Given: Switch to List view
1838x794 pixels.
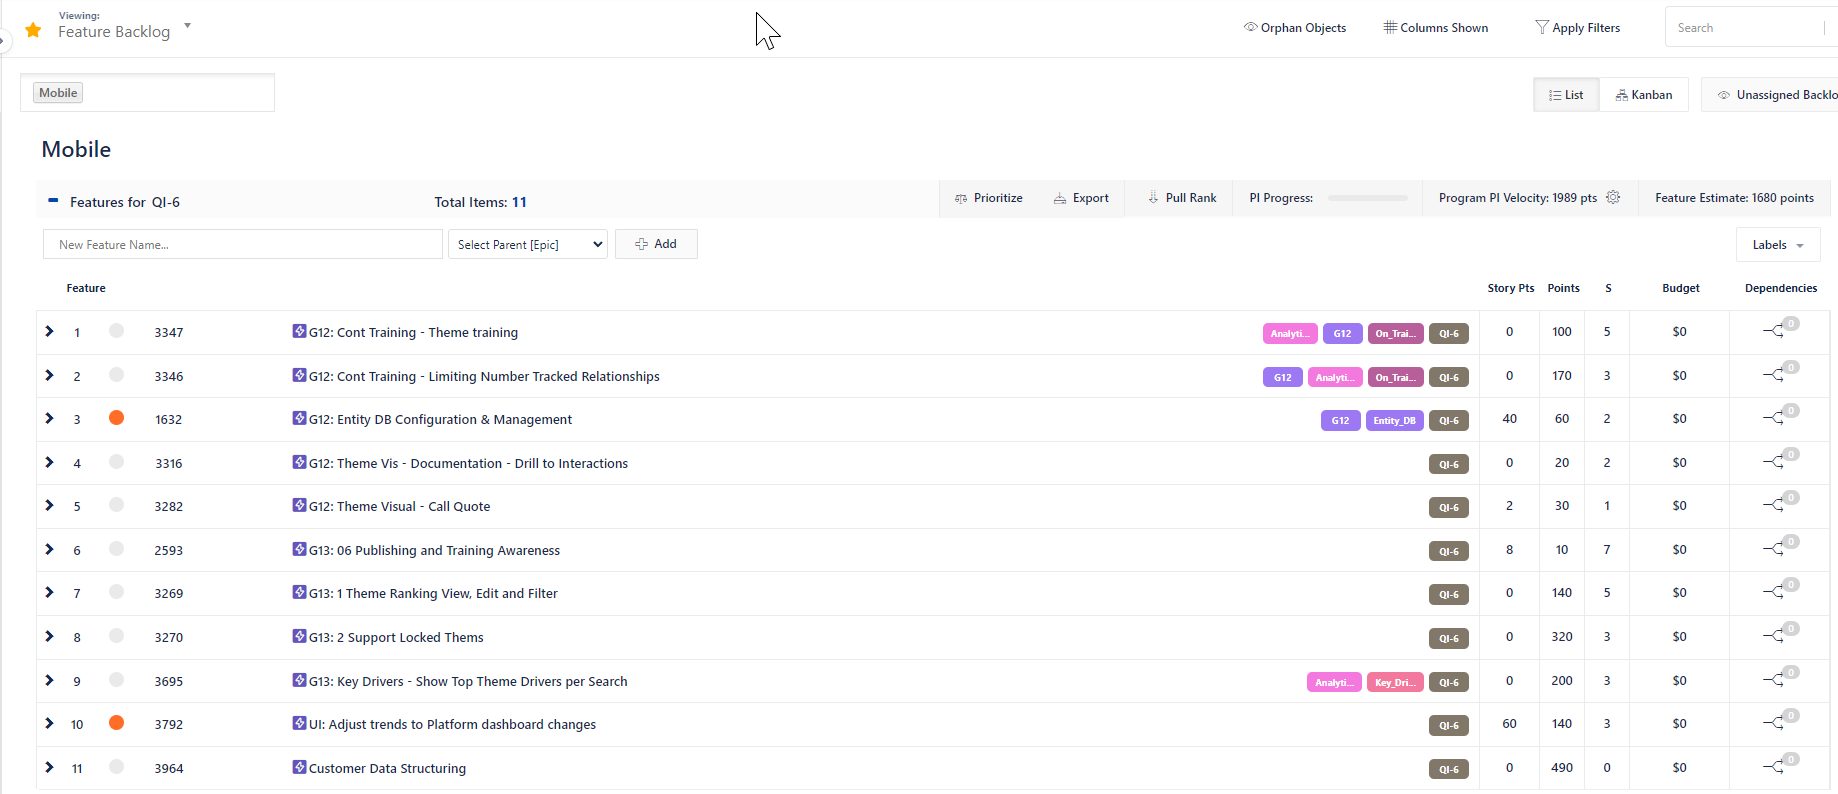Looking at the screenshot, I should coord(1566,95).
